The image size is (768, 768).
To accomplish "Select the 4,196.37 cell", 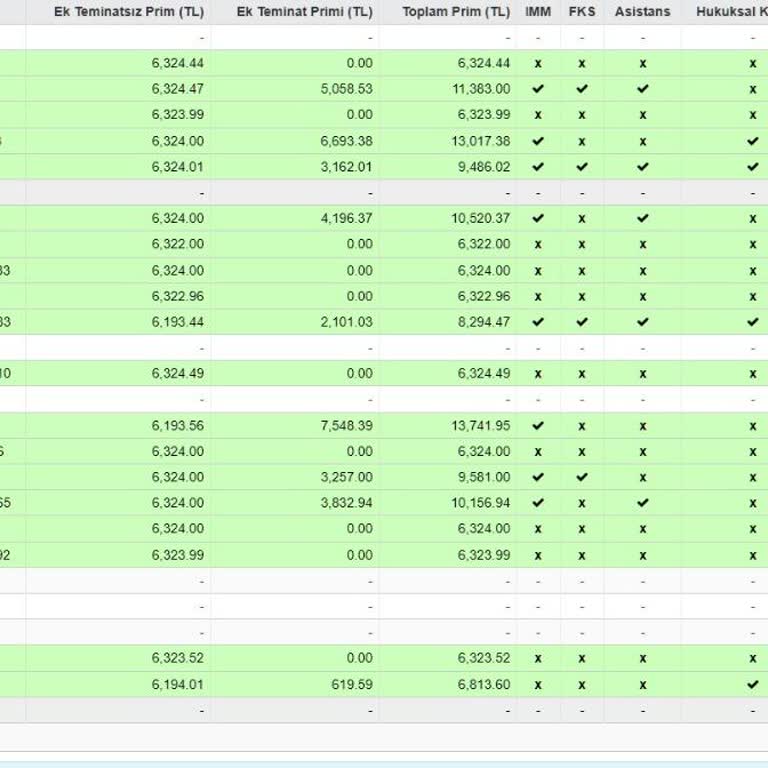I will 347,218.
